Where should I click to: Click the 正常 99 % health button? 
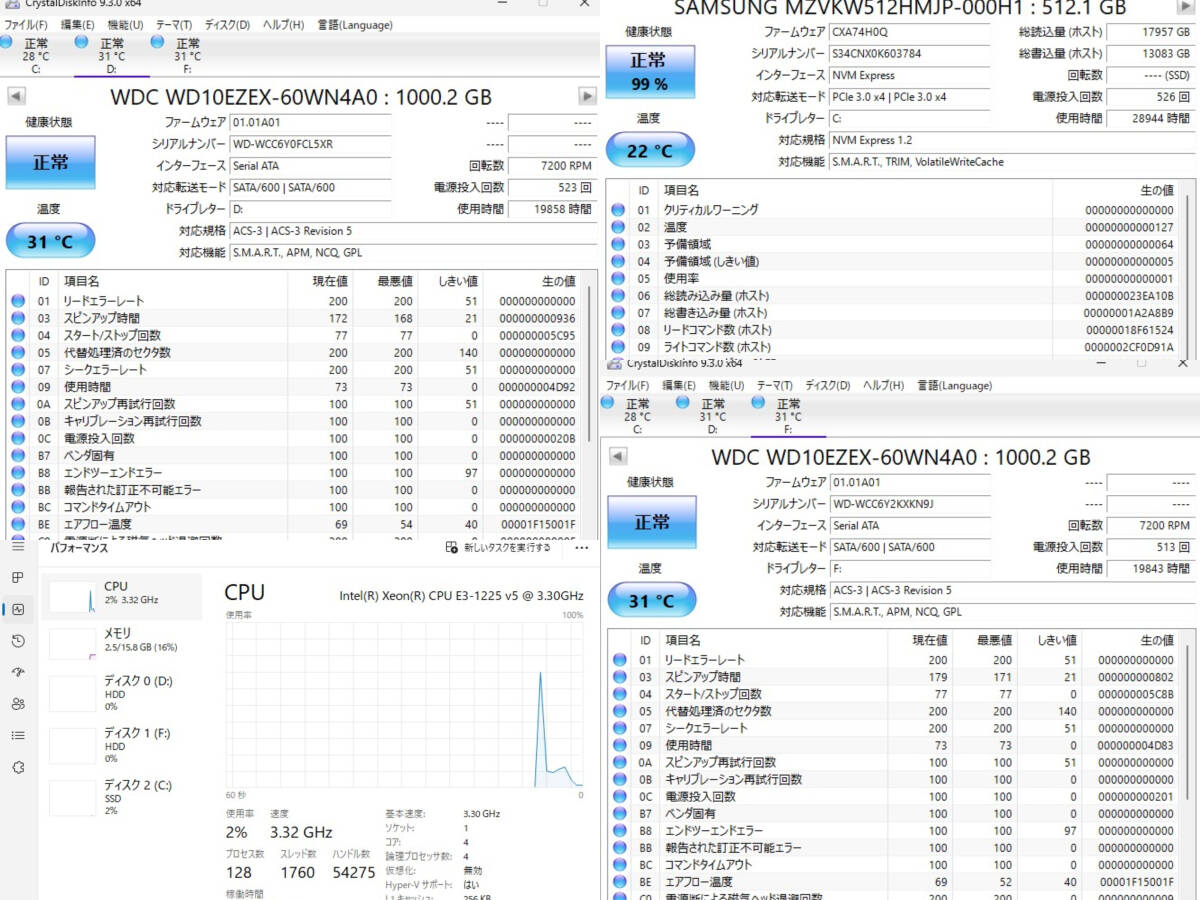pos(649,72)
